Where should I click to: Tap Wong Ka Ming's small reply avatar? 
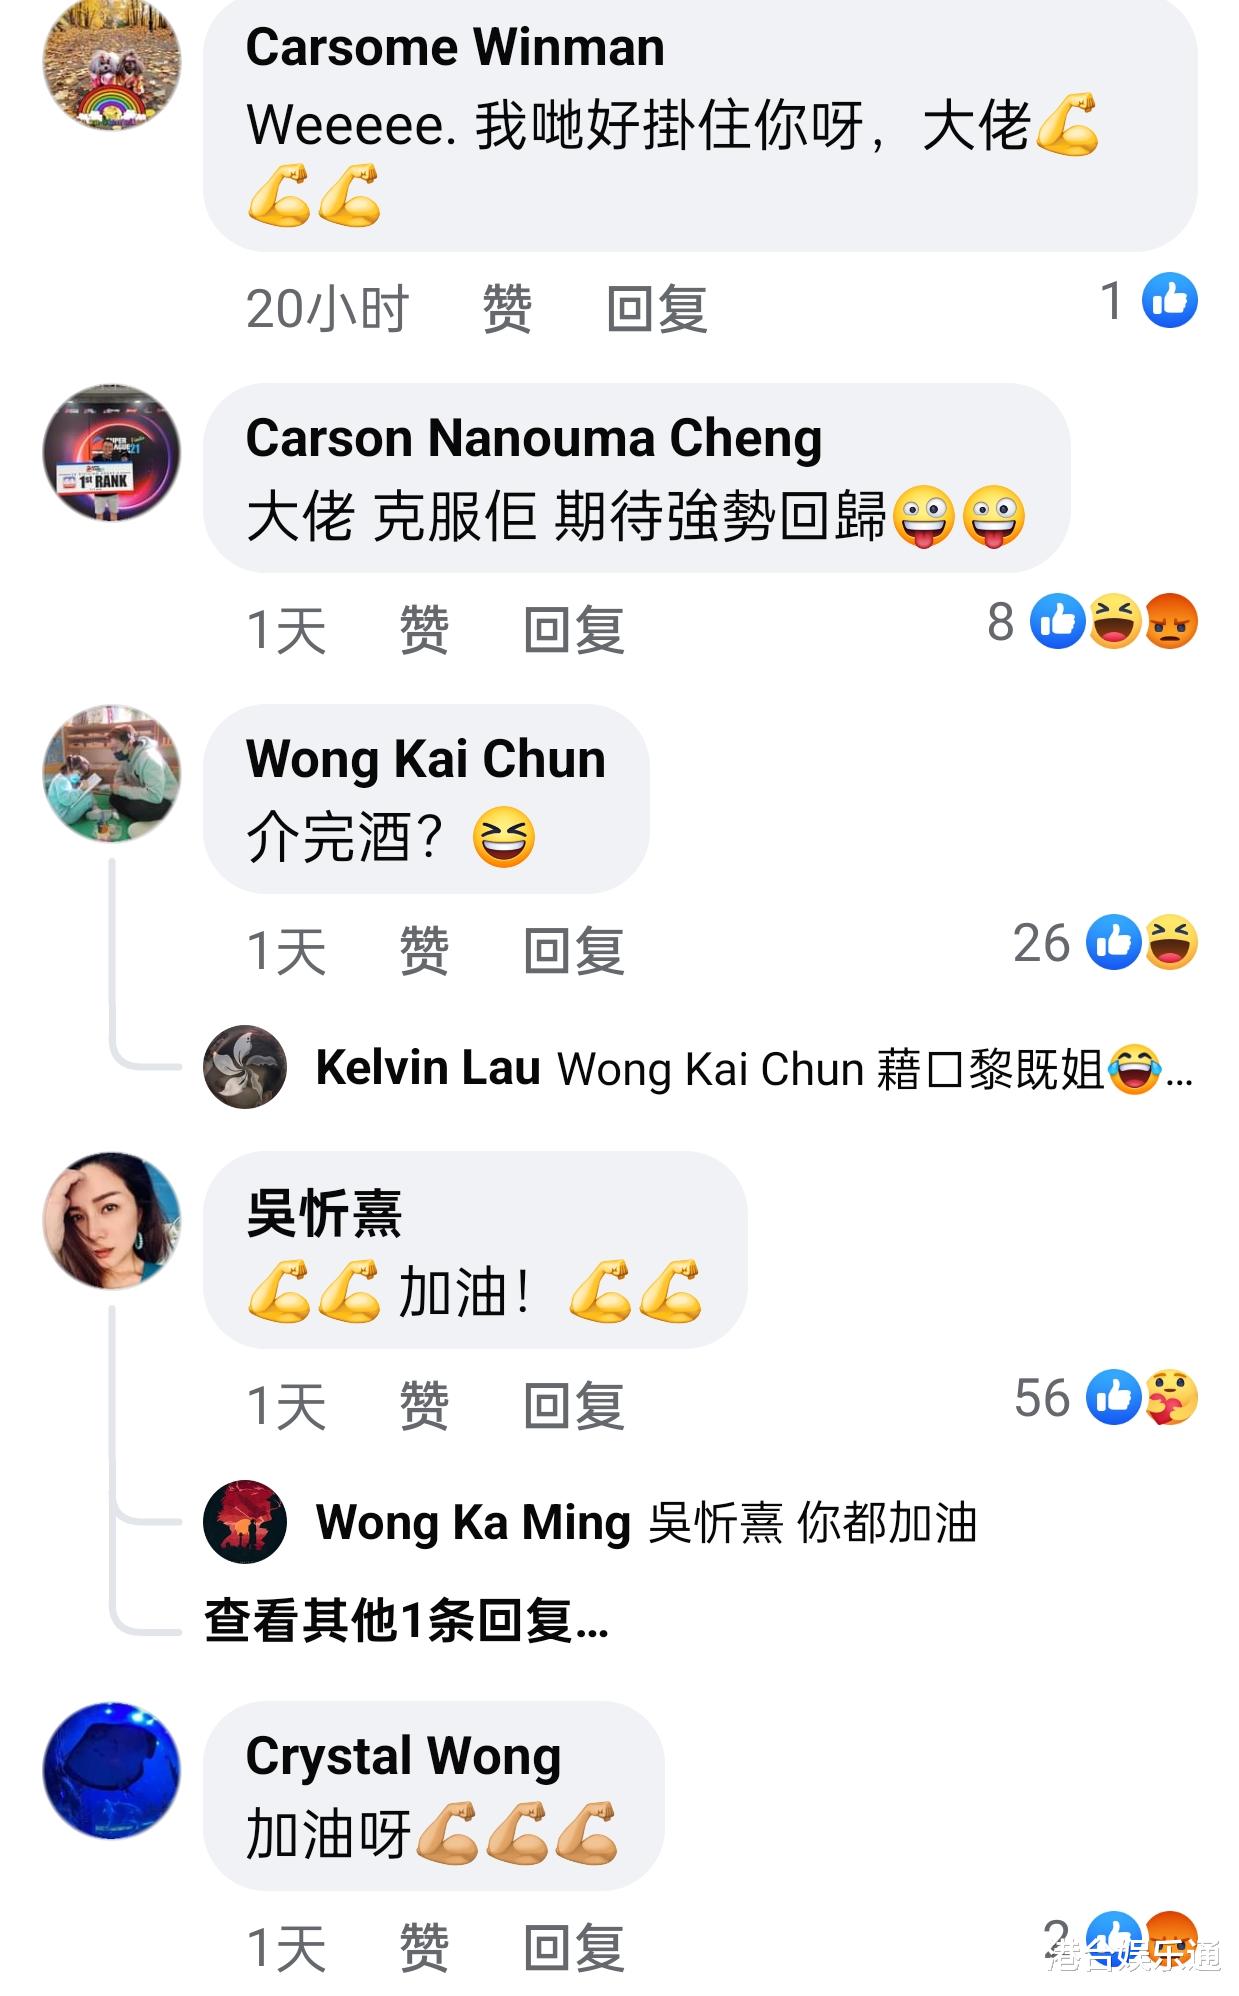pyautogui.click(x=245, y=1522)
